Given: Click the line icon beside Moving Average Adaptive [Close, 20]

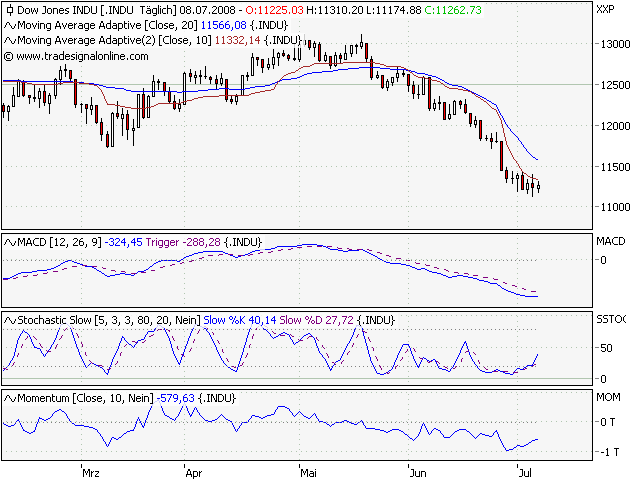Looking at the screenshot, I should (9, 24).
